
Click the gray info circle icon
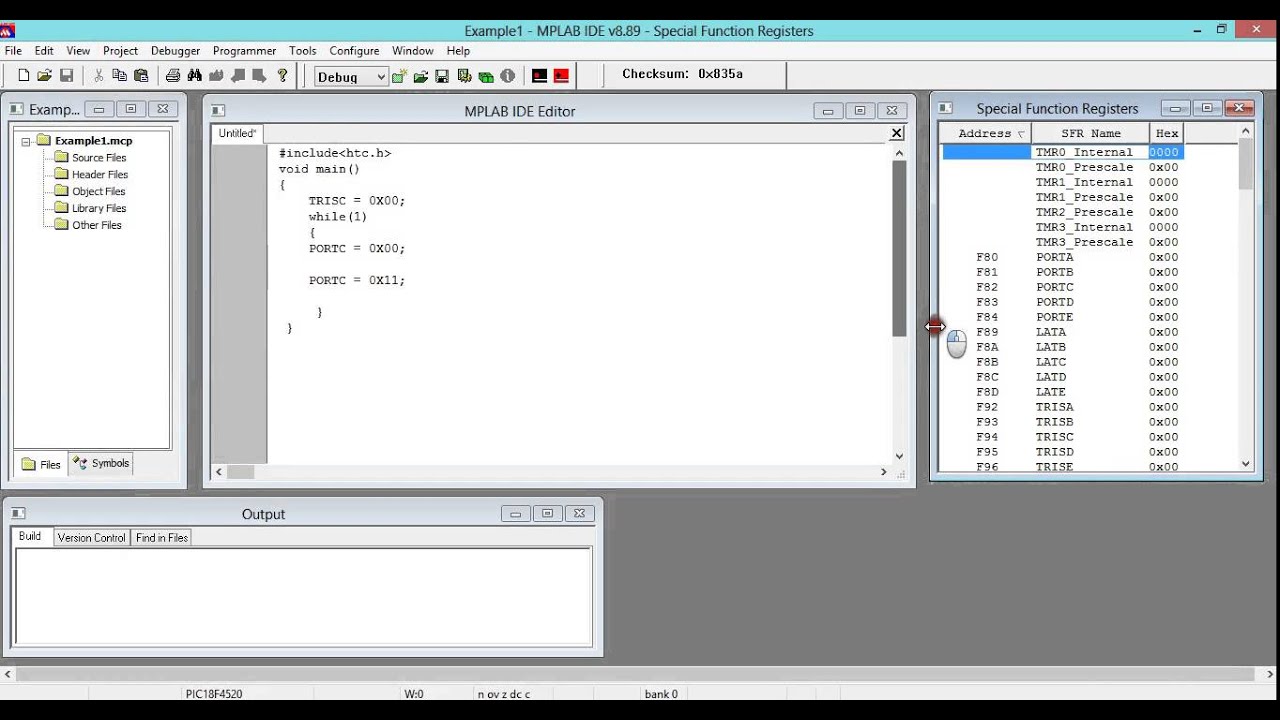click(507, 76)
